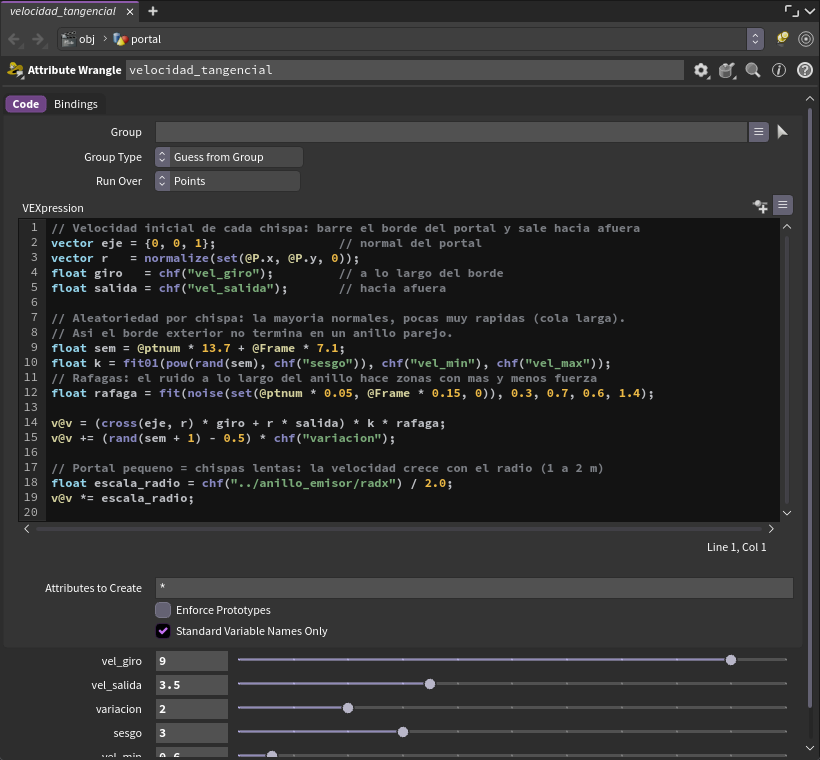Click the Attributes to Create field
Screen dimensions: 820x760
[474, 588]
